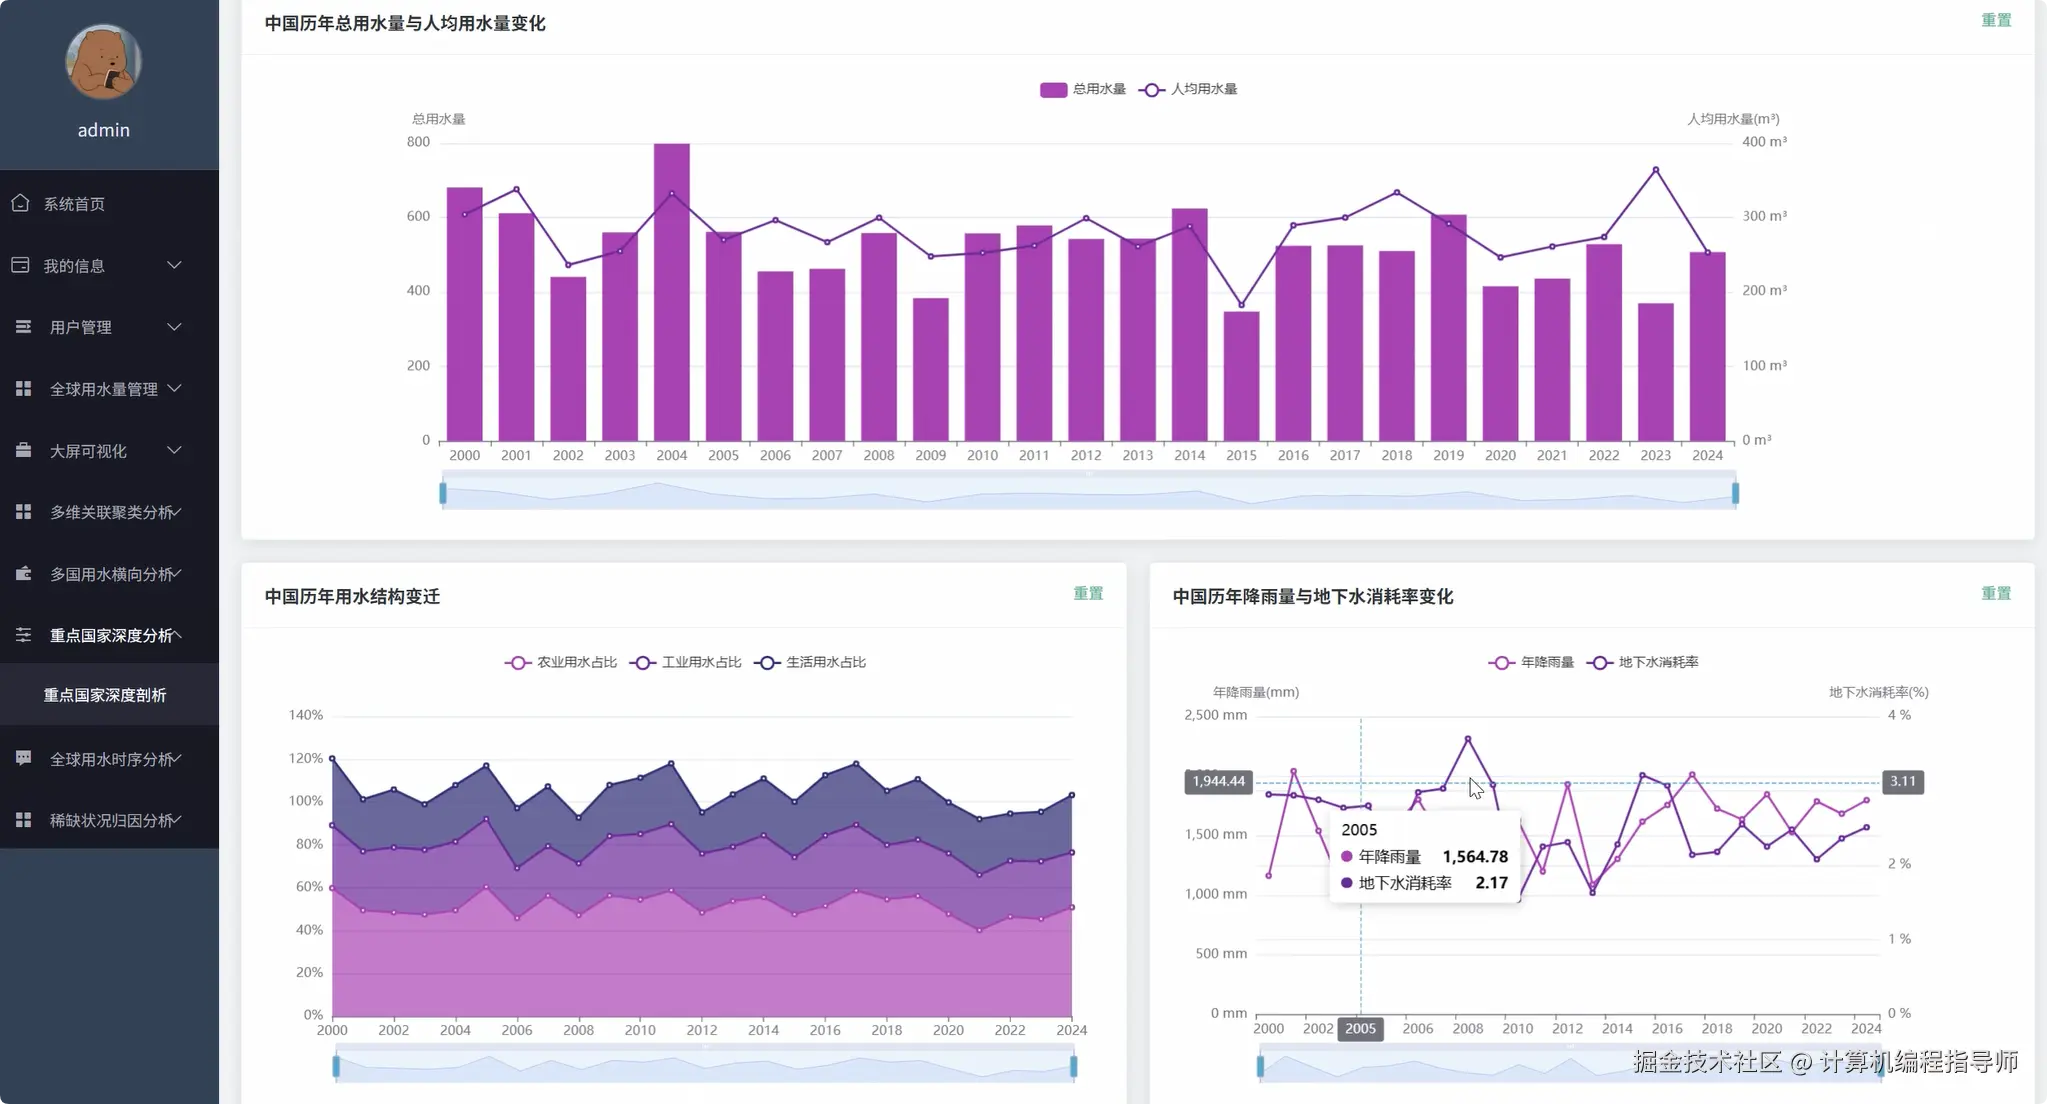Viewport: 2047px width, 1104px height.
Task: Toggle the 年降雨量 legend series
Action: click(x=1531, y=662)
